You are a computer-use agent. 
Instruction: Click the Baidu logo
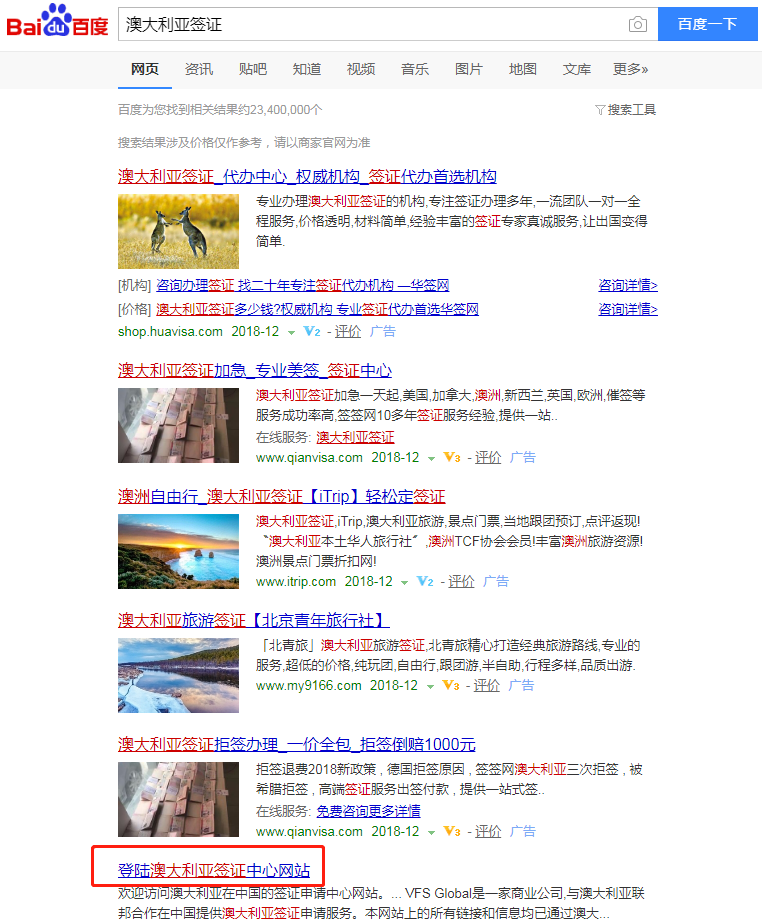[57, 21]
